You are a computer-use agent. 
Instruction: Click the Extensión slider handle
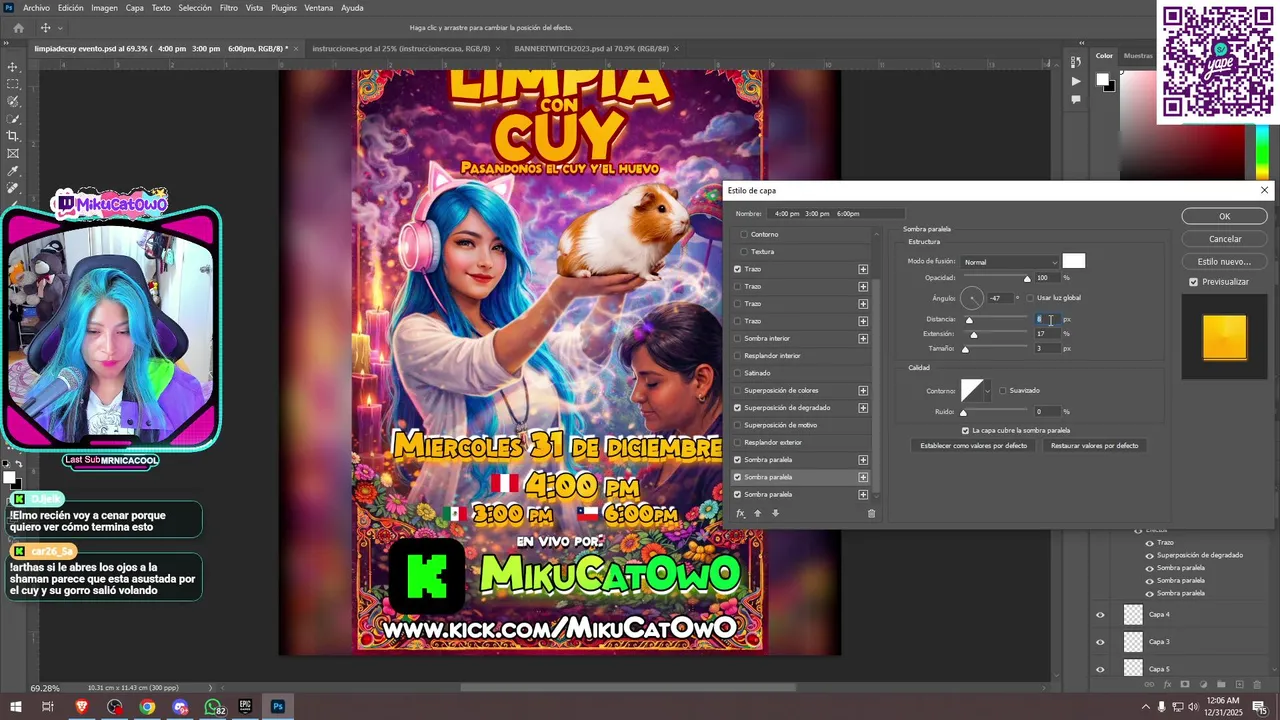click(974, 335)
